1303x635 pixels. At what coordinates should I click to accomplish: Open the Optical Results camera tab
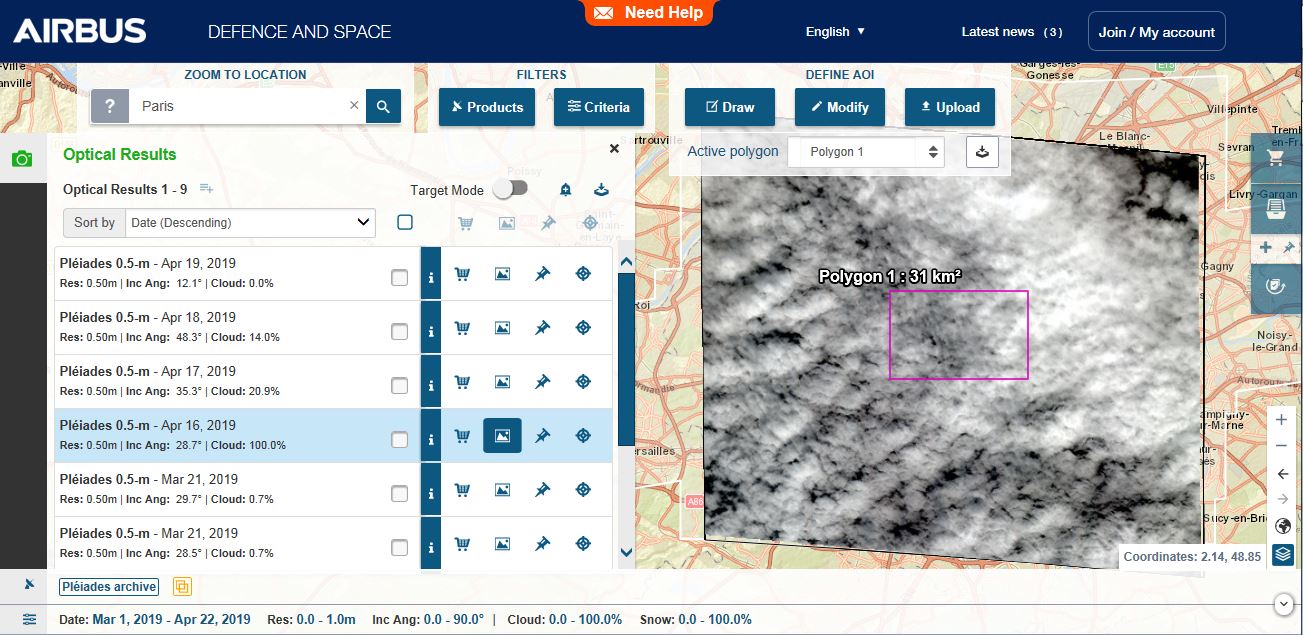point(23,159)
